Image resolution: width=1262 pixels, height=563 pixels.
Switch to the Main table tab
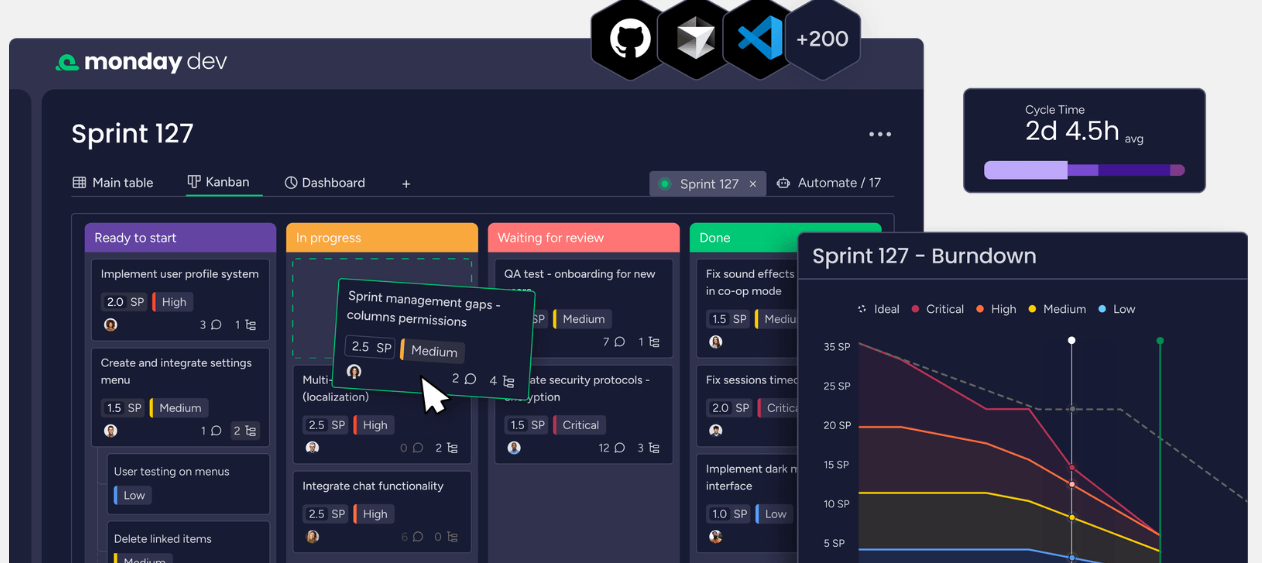coord(113,183)
